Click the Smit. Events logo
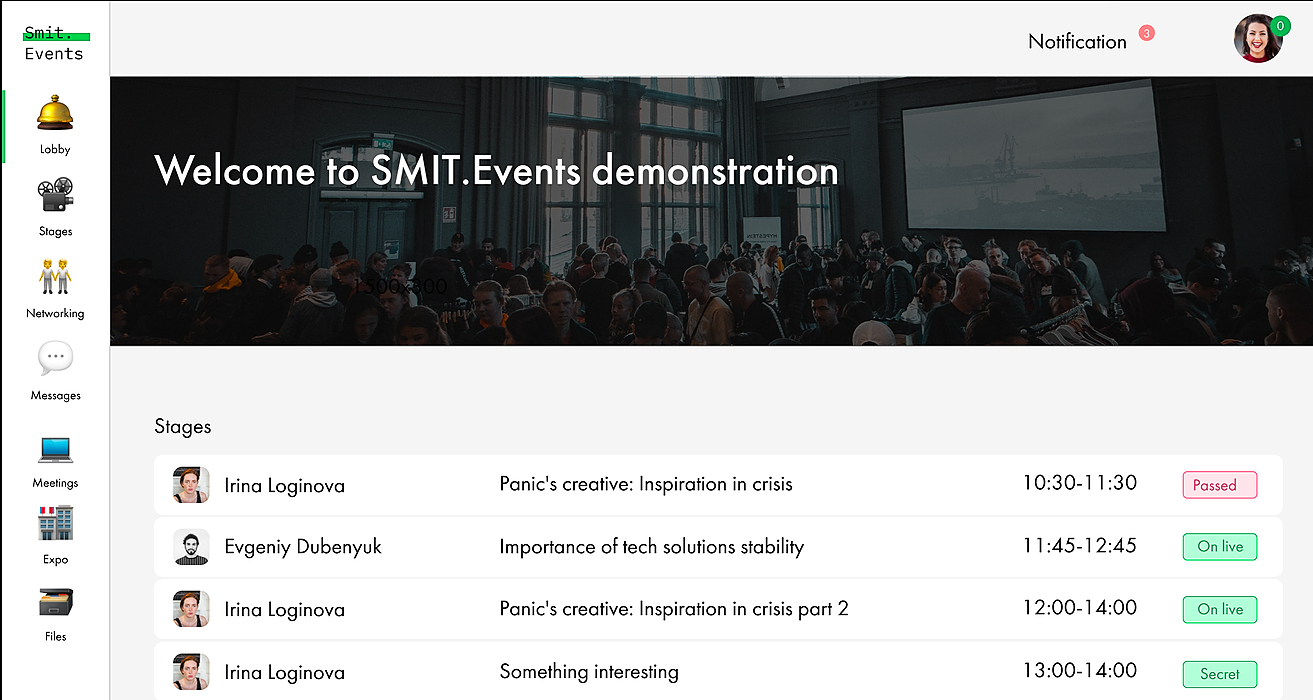This screenshot has width=1313, height=700. click(55, 43)
